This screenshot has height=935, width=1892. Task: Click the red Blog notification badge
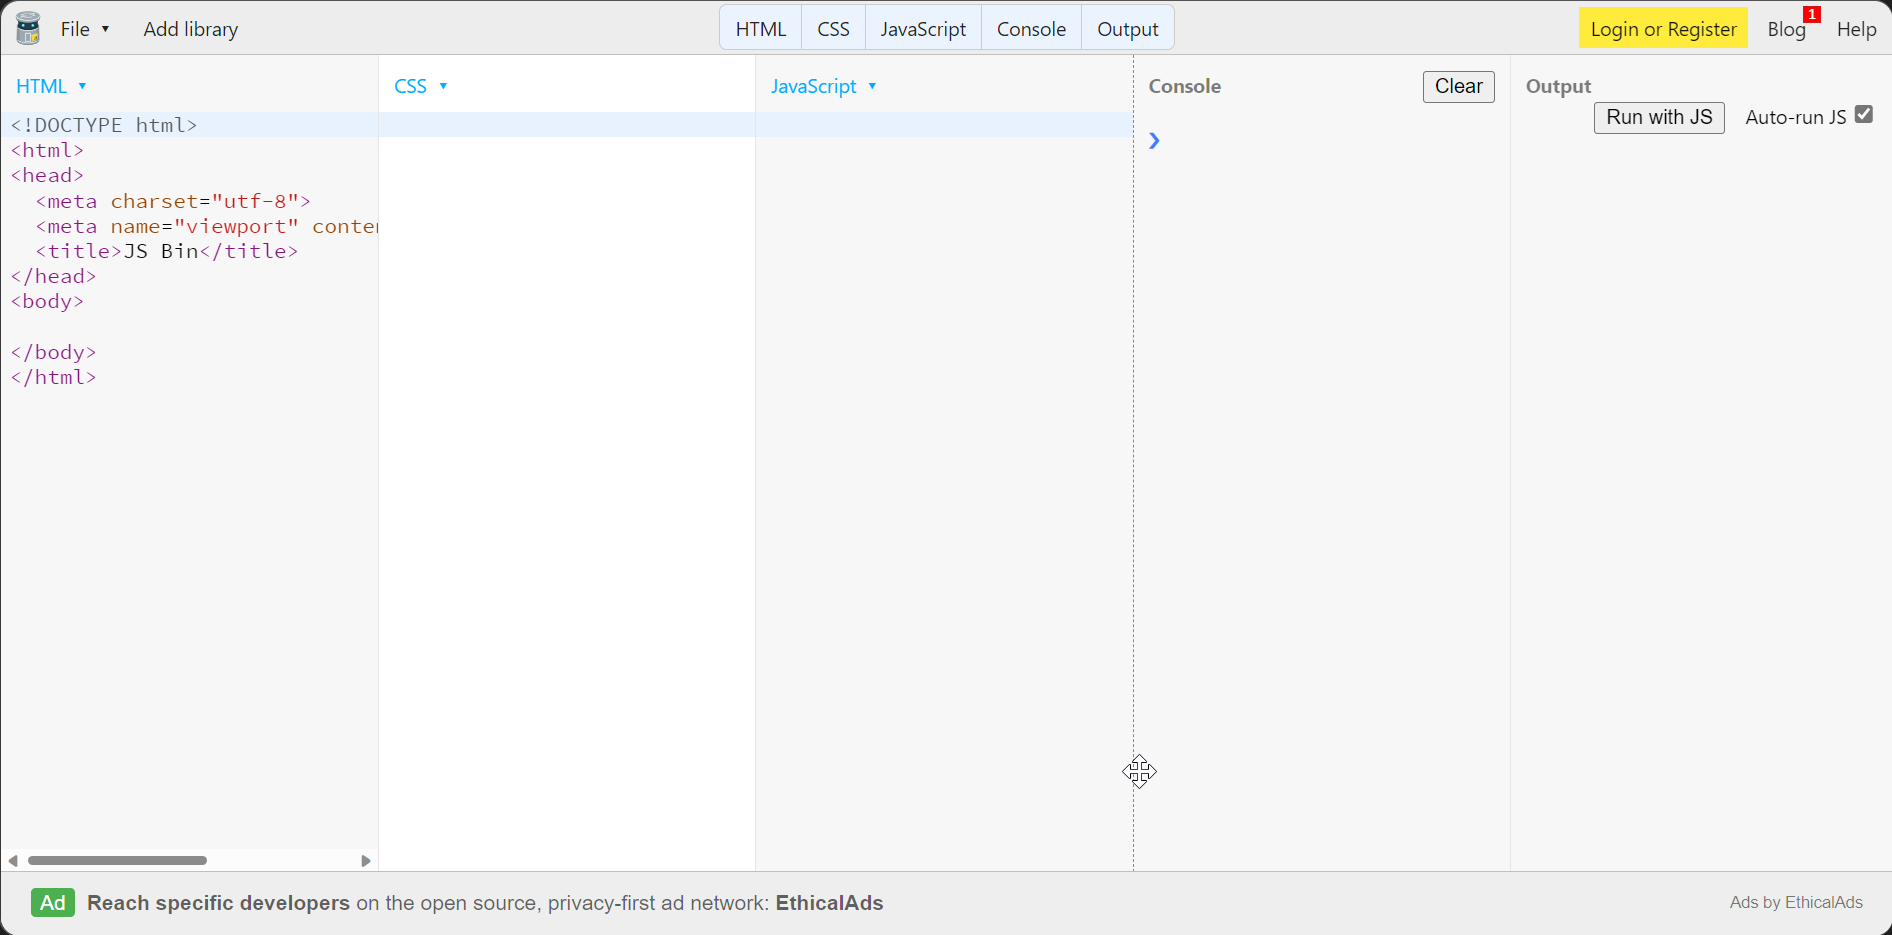tap(1812, 14)
